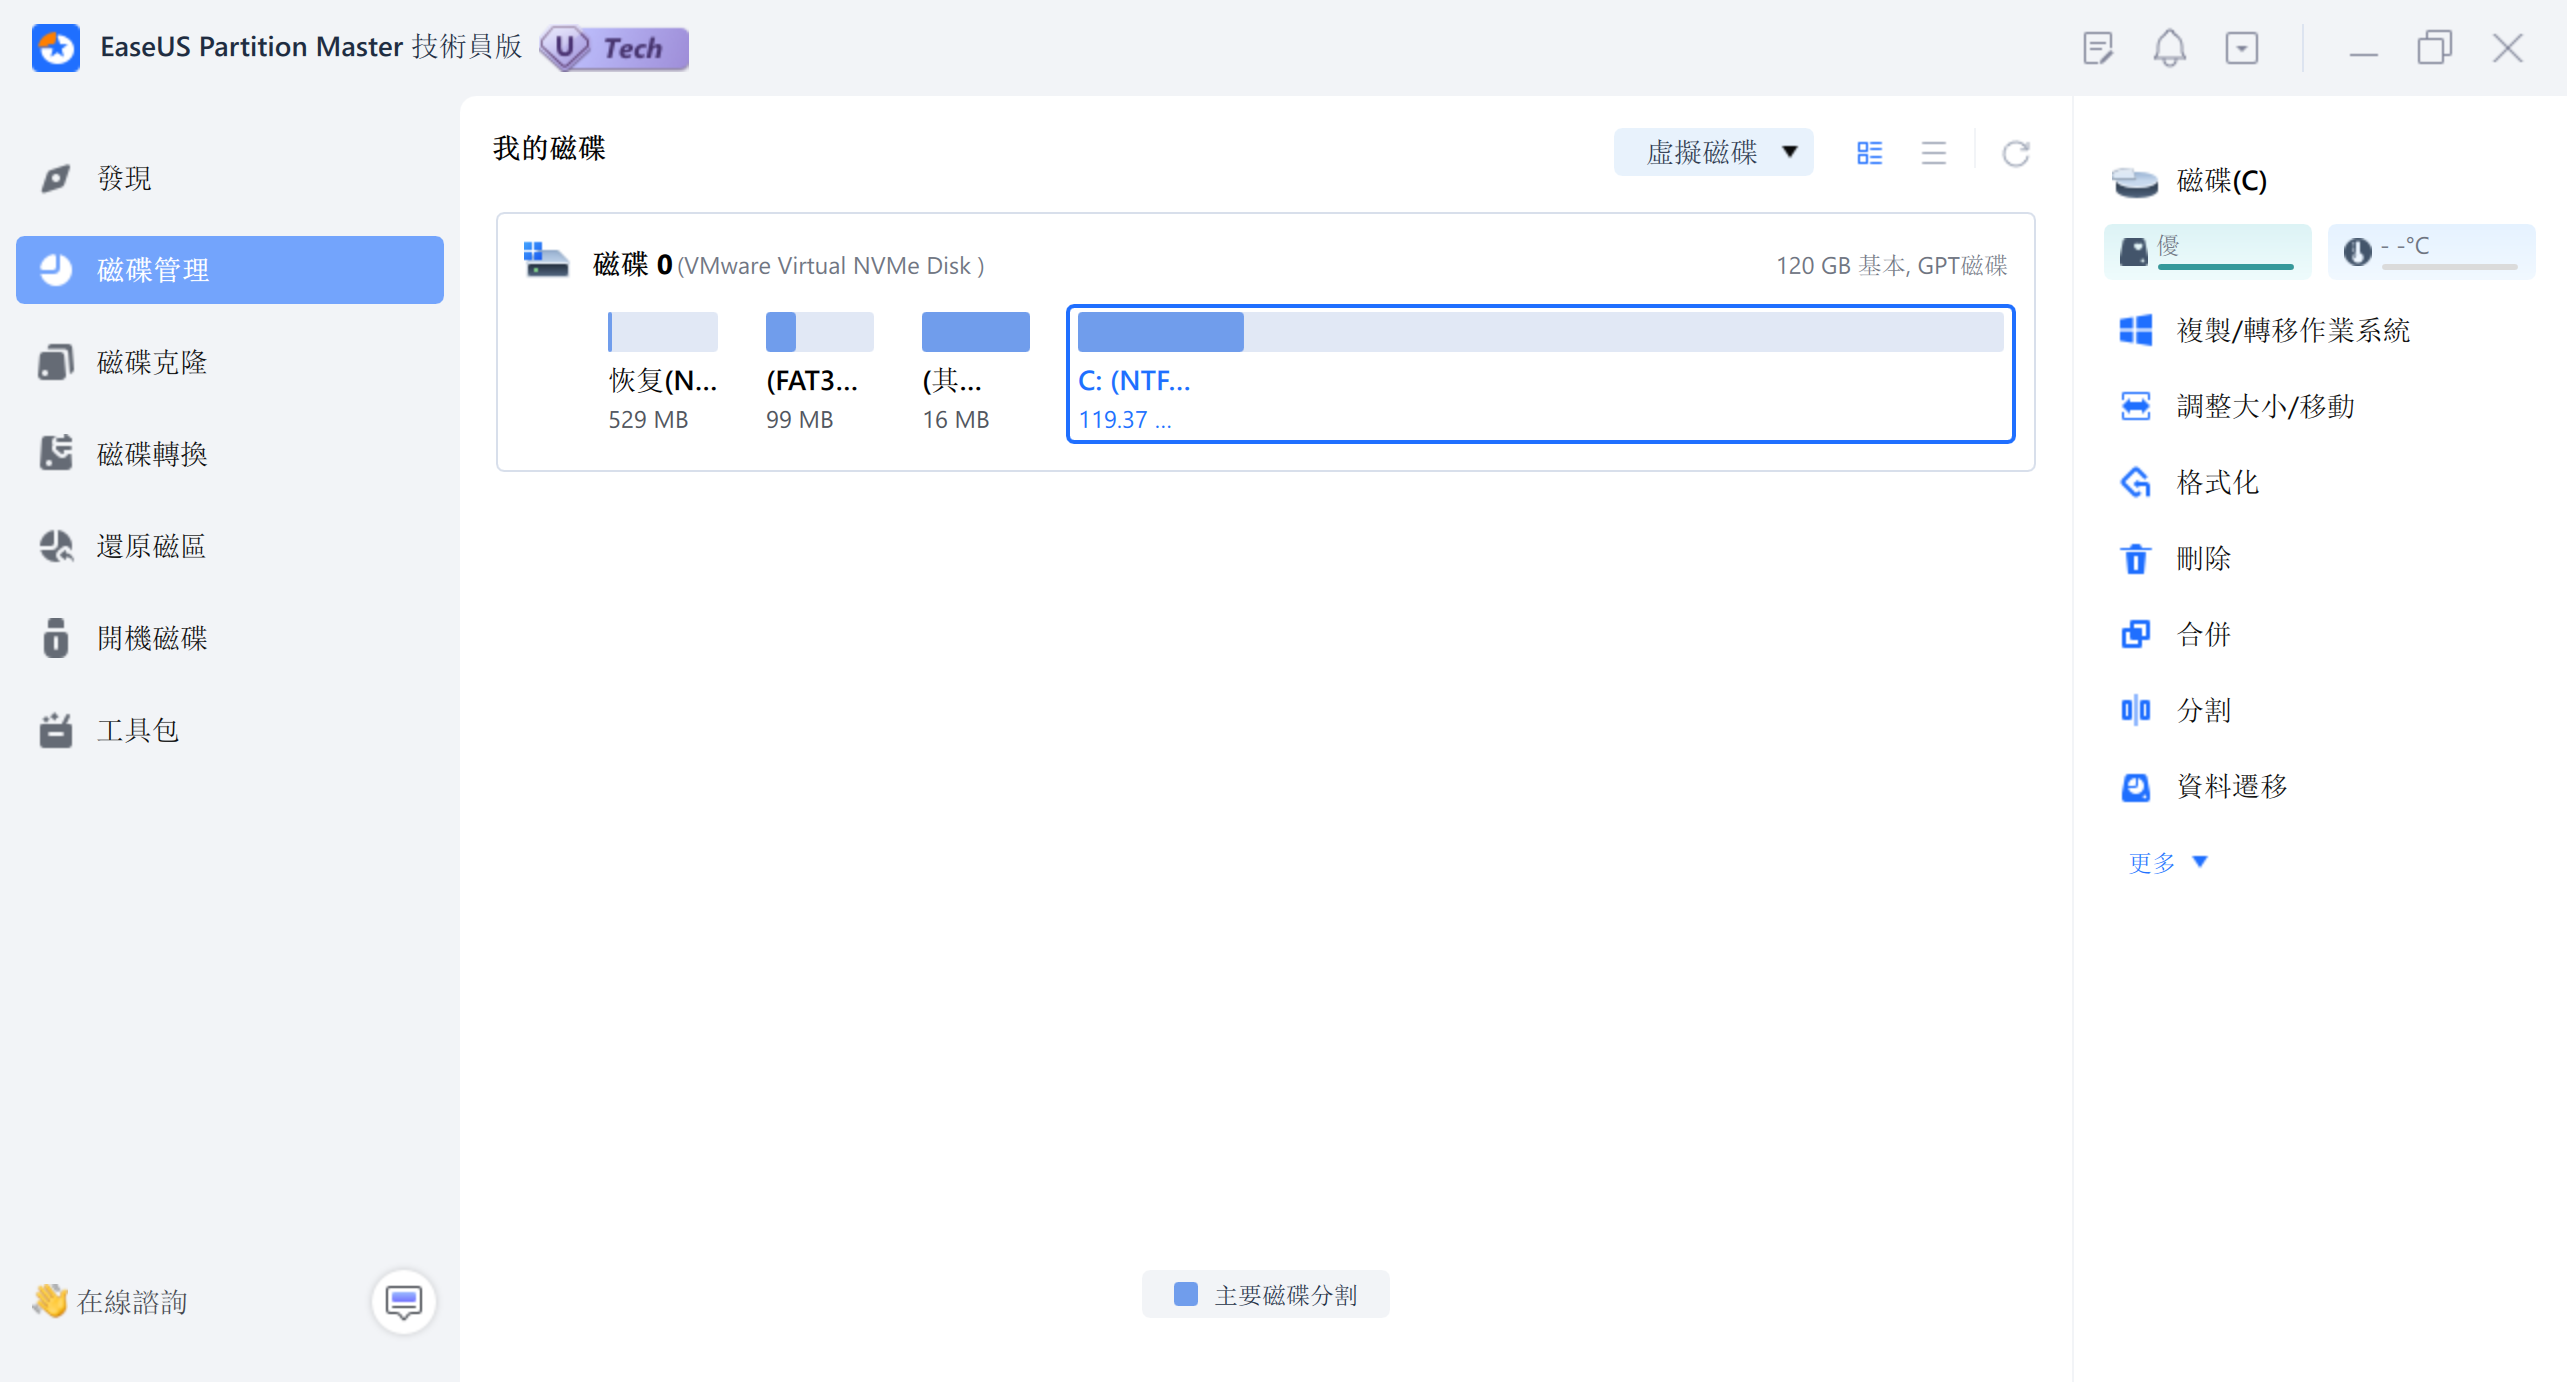2567x1382 pixels.
Task: Select the 恢复 529 MB partition
Action: tap(662, 372)
